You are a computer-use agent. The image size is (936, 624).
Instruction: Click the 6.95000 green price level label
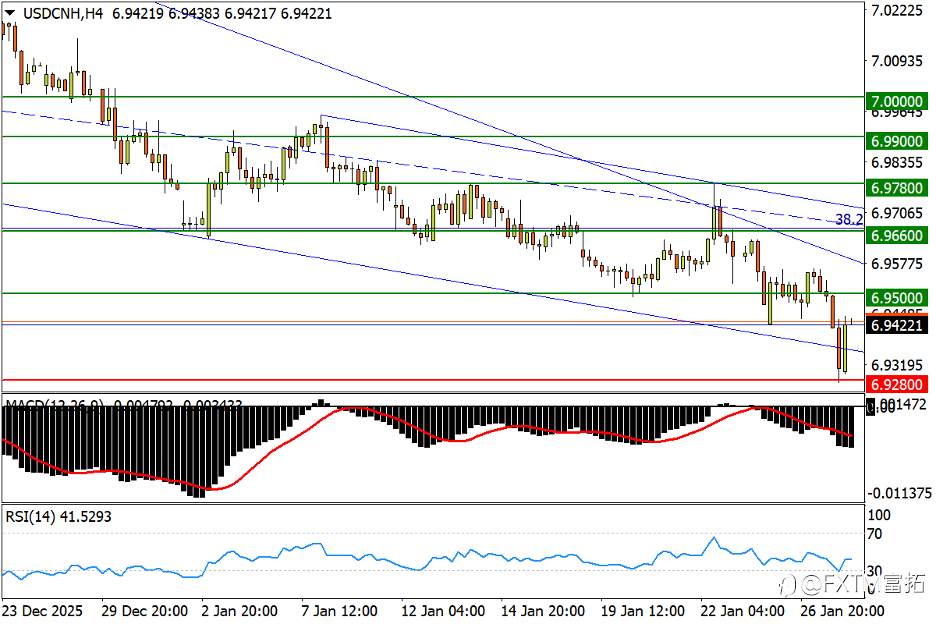[x=897, y=297]
